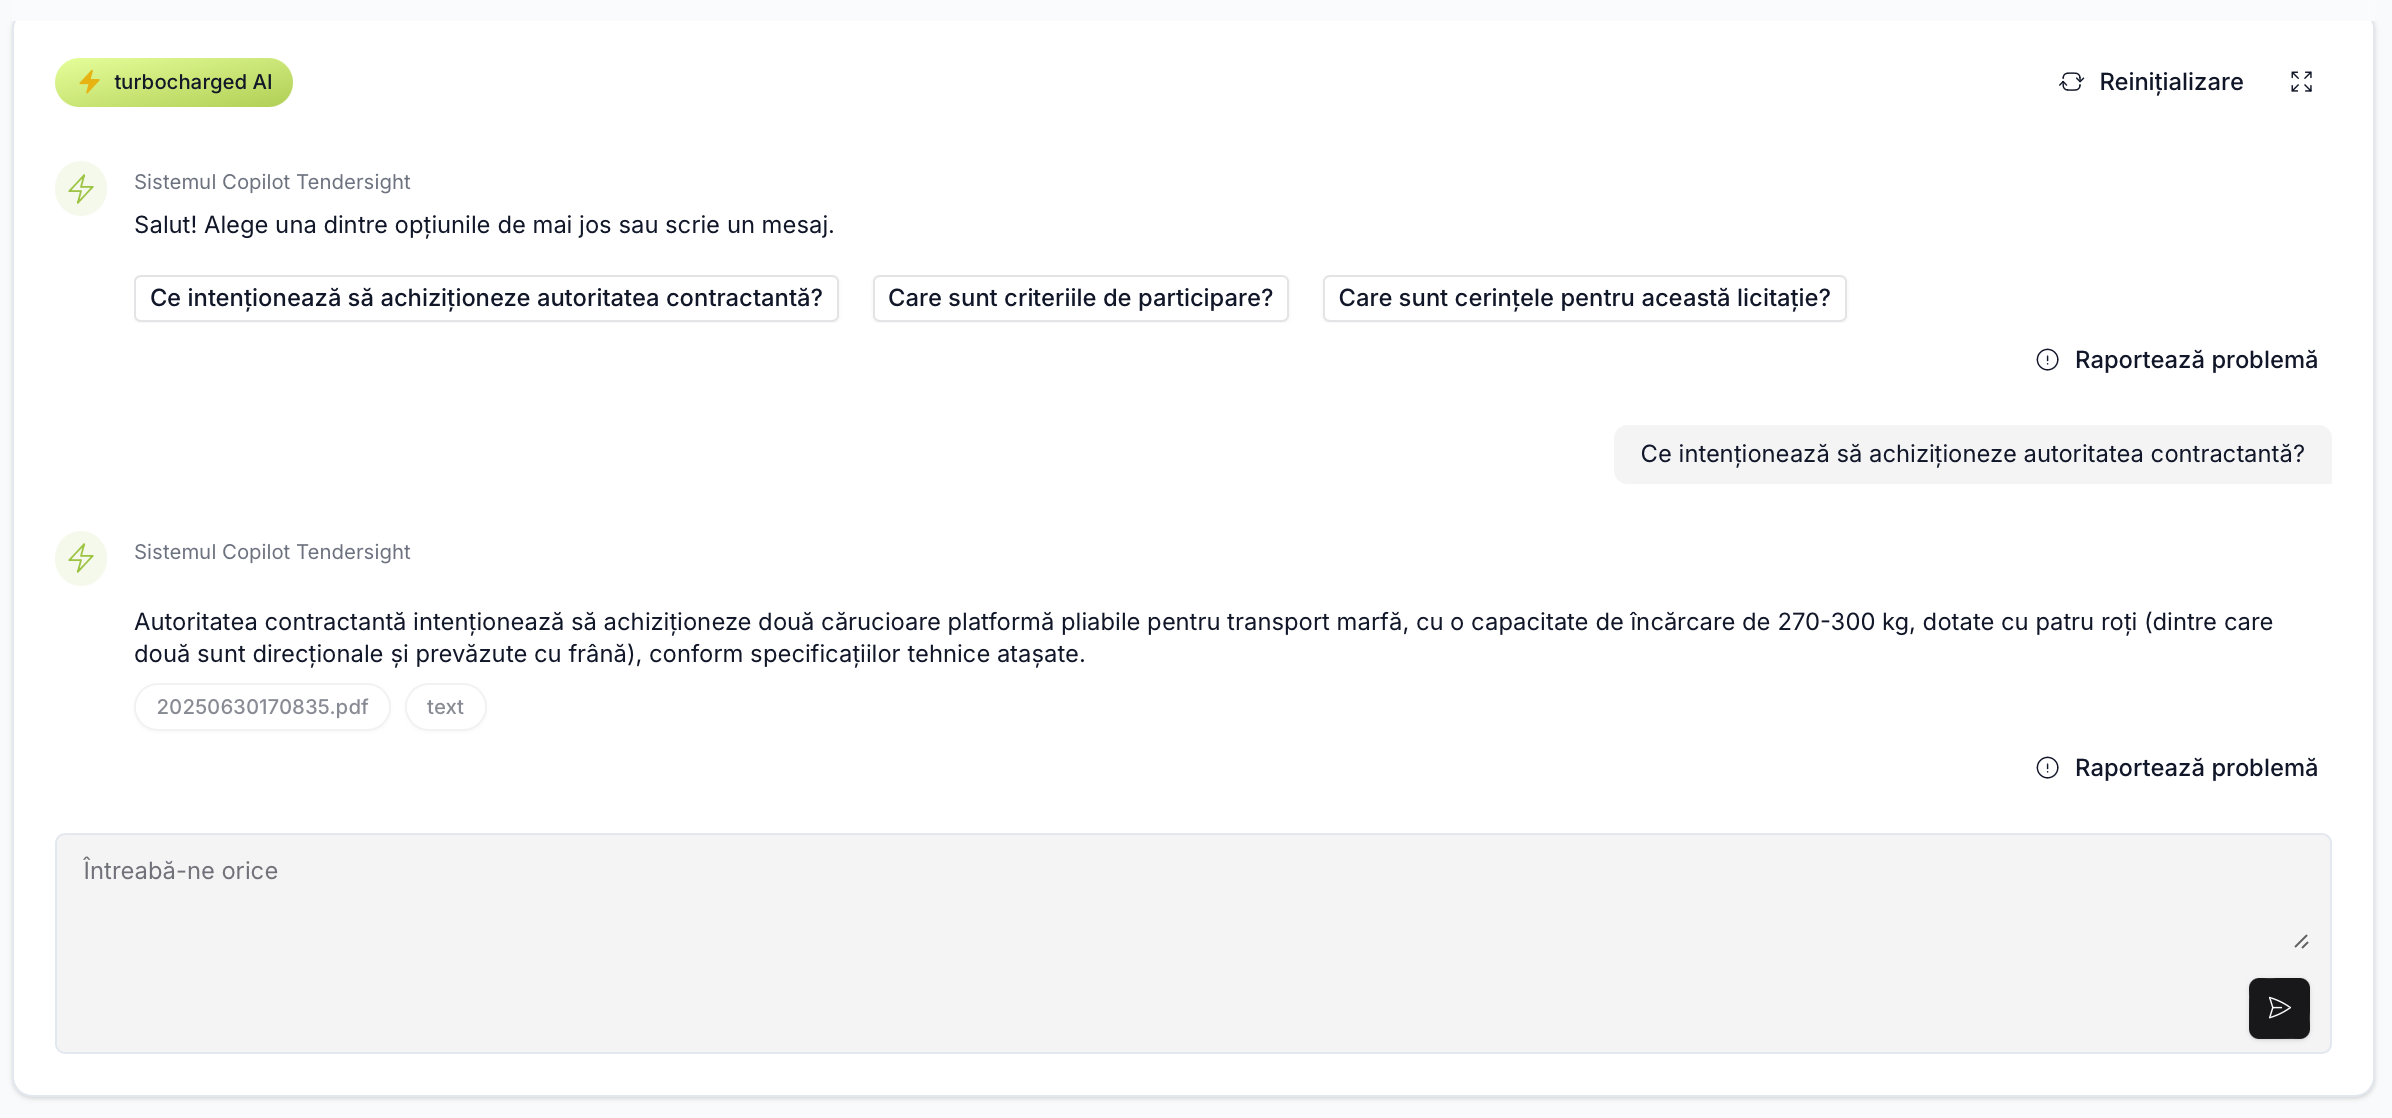Click the 'turbocharged AI' badge label

click(193, 82)
